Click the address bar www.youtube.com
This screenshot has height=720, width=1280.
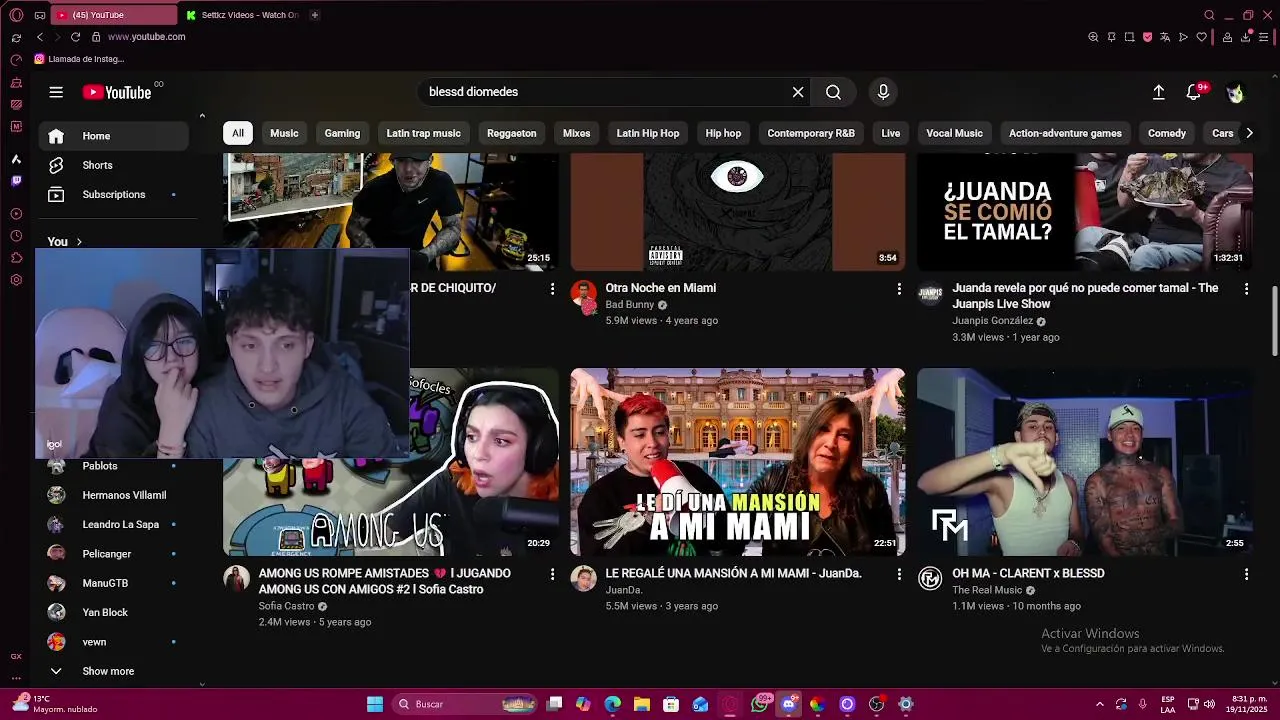click(146, 37)
